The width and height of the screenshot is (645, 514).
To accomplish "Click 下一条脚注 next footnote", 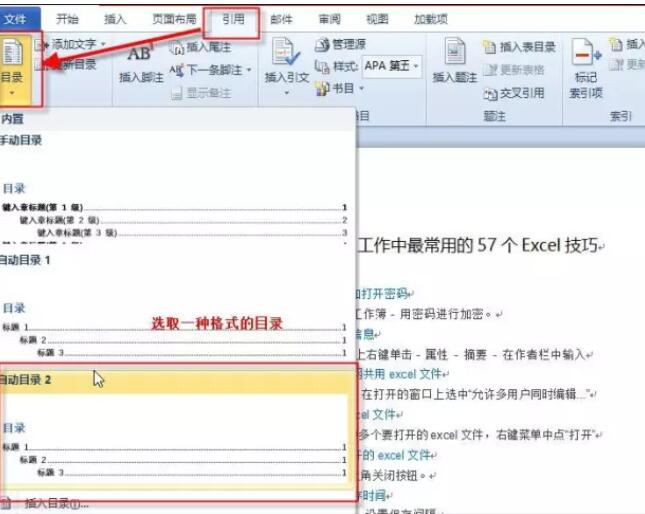I will coord(206,70).
